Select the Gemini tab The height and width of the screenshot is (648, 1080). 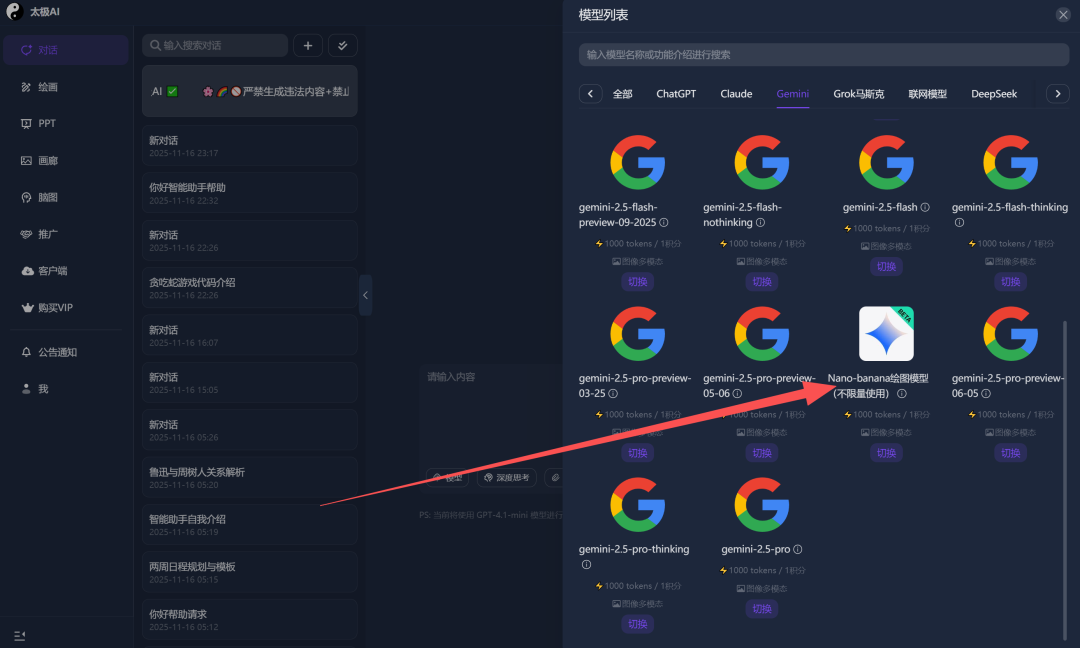pos(793,94)
